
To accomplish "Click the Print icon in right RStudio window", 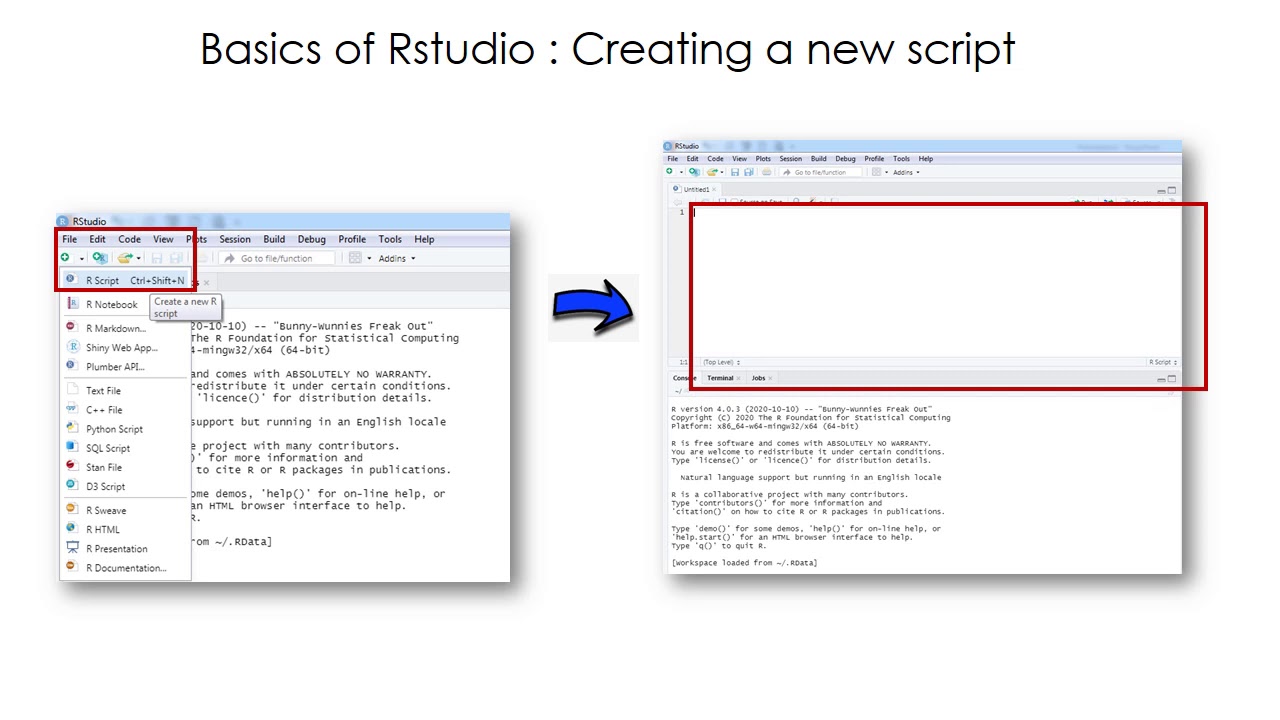I will coord(766,172).
